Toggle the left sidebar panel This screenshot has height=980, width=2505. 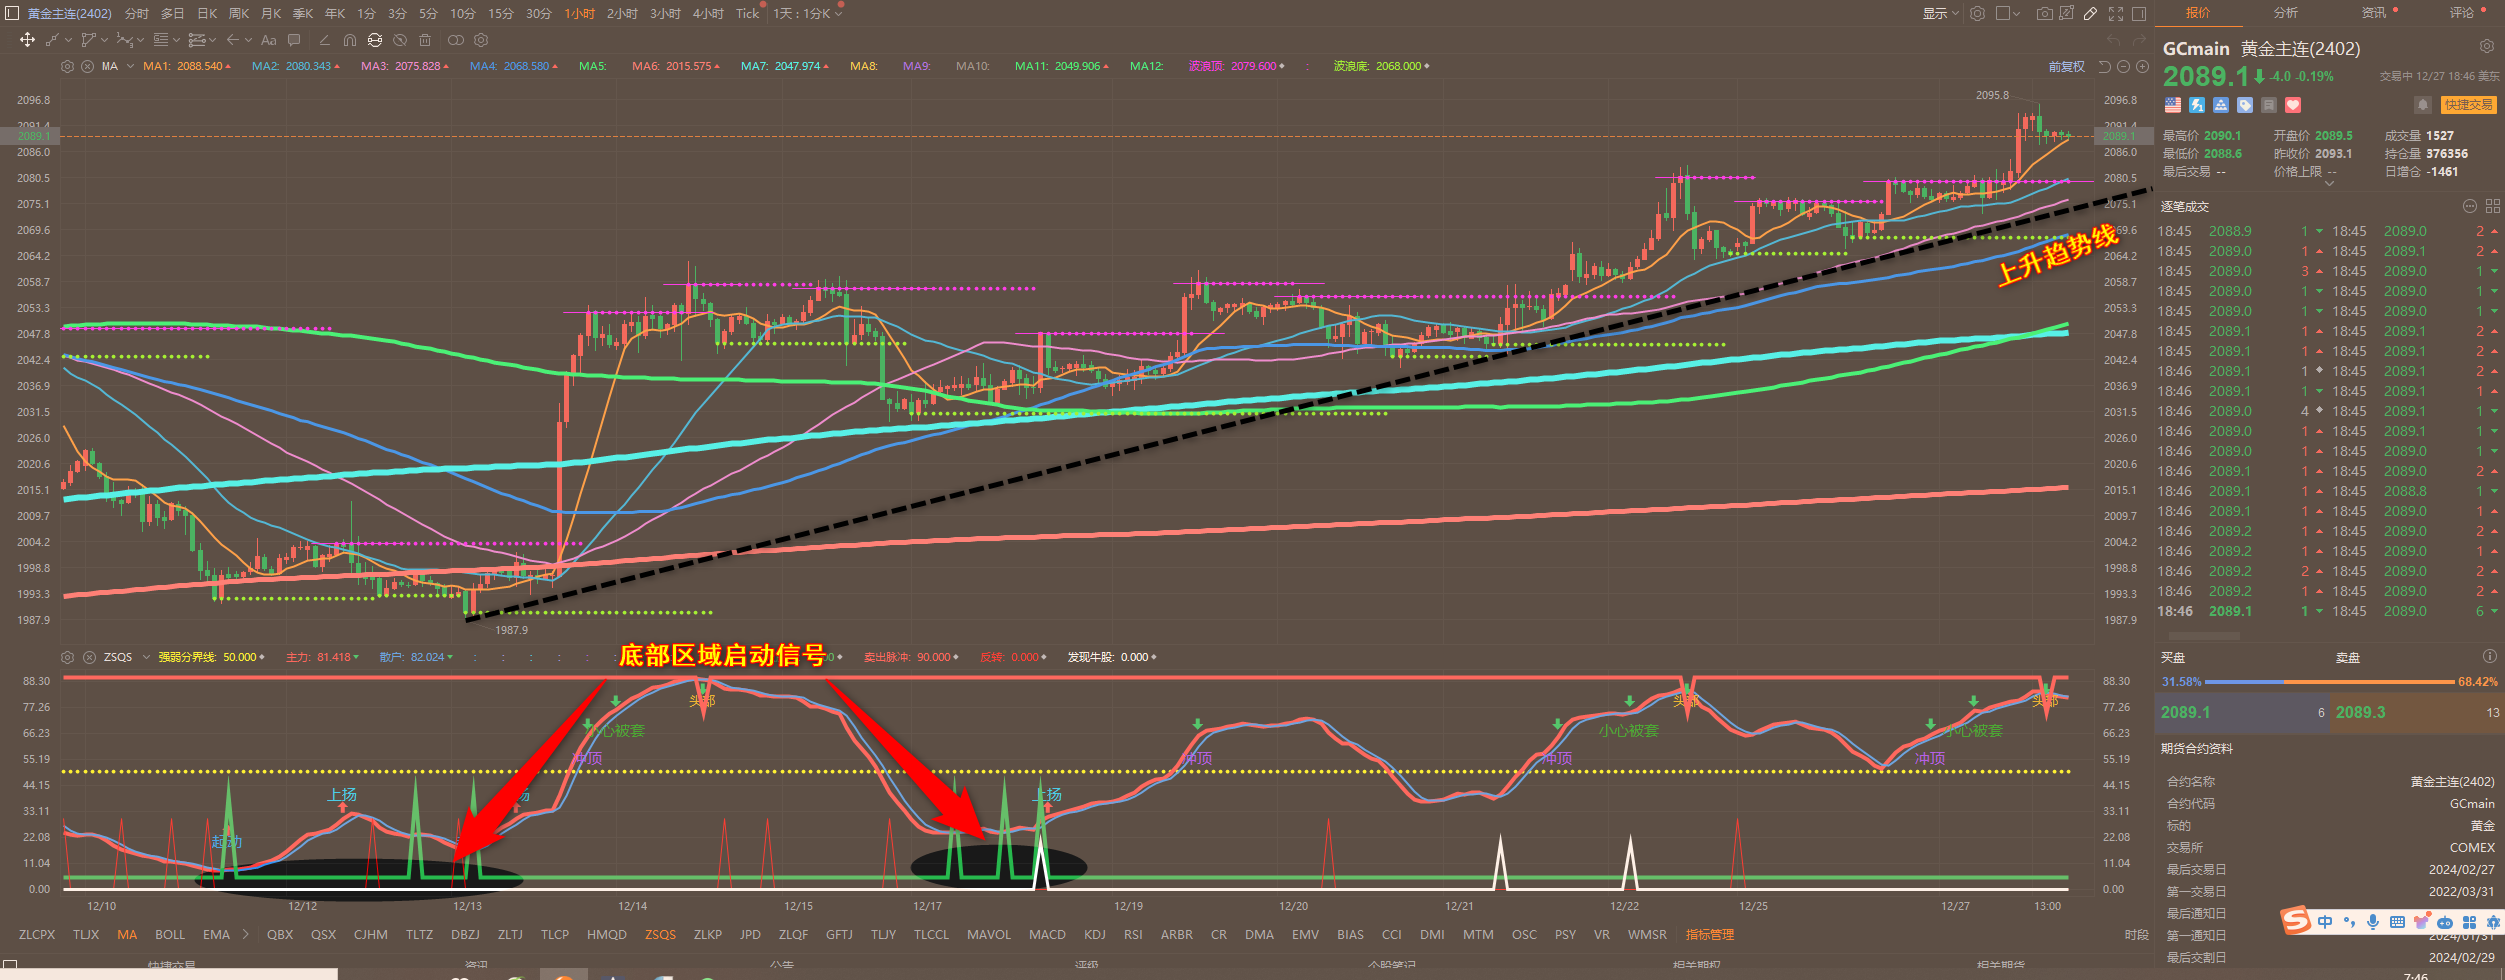pyautogui.click(x=12, y=14)
